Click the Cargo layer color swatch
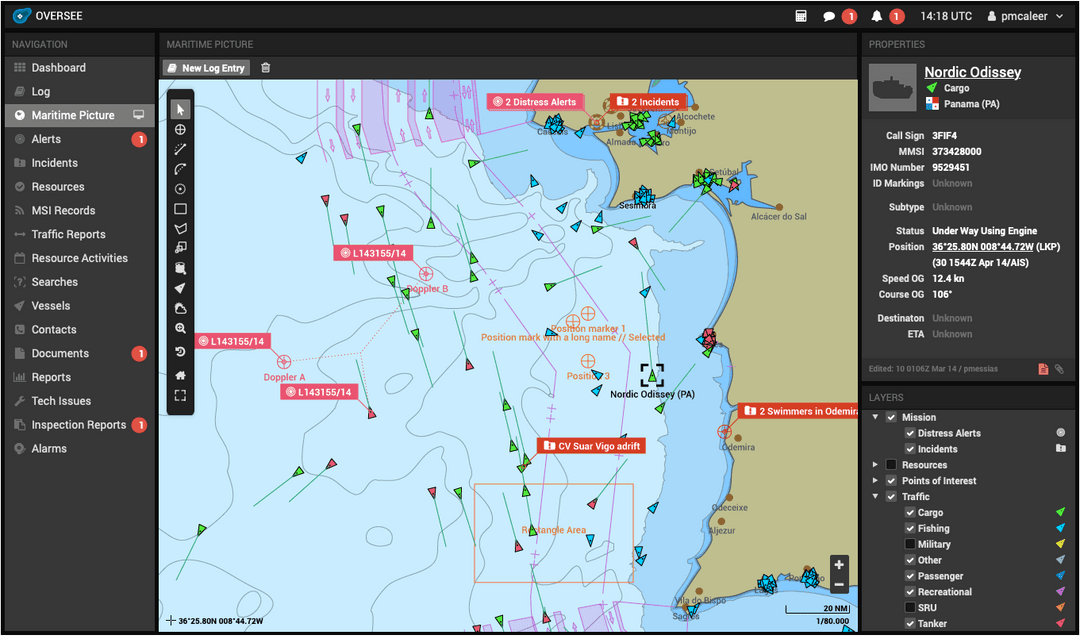 [x=1060, y=512]
